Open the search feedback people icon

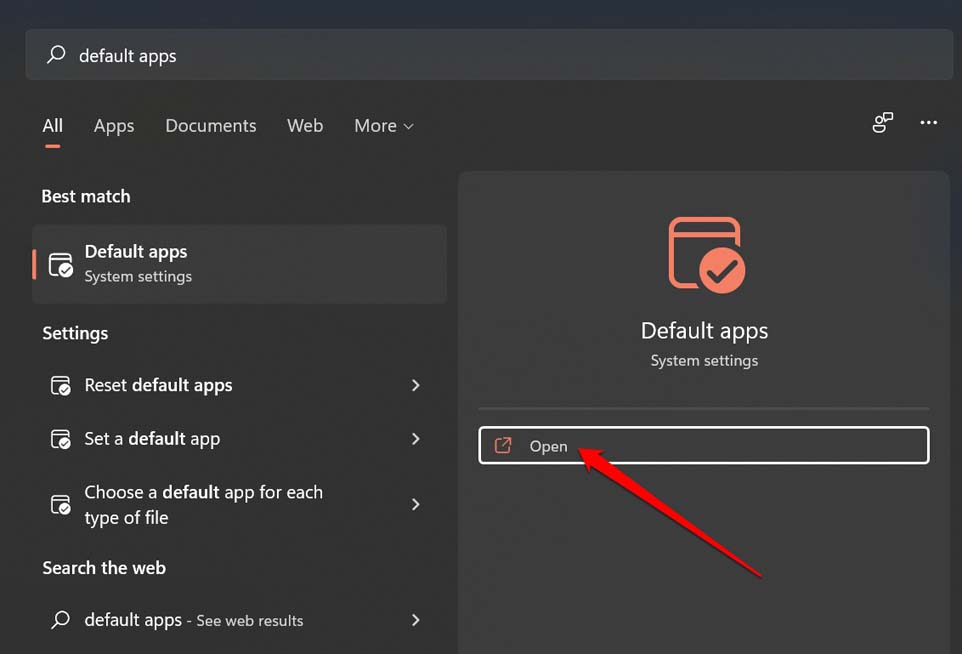(x=882, y=122)
